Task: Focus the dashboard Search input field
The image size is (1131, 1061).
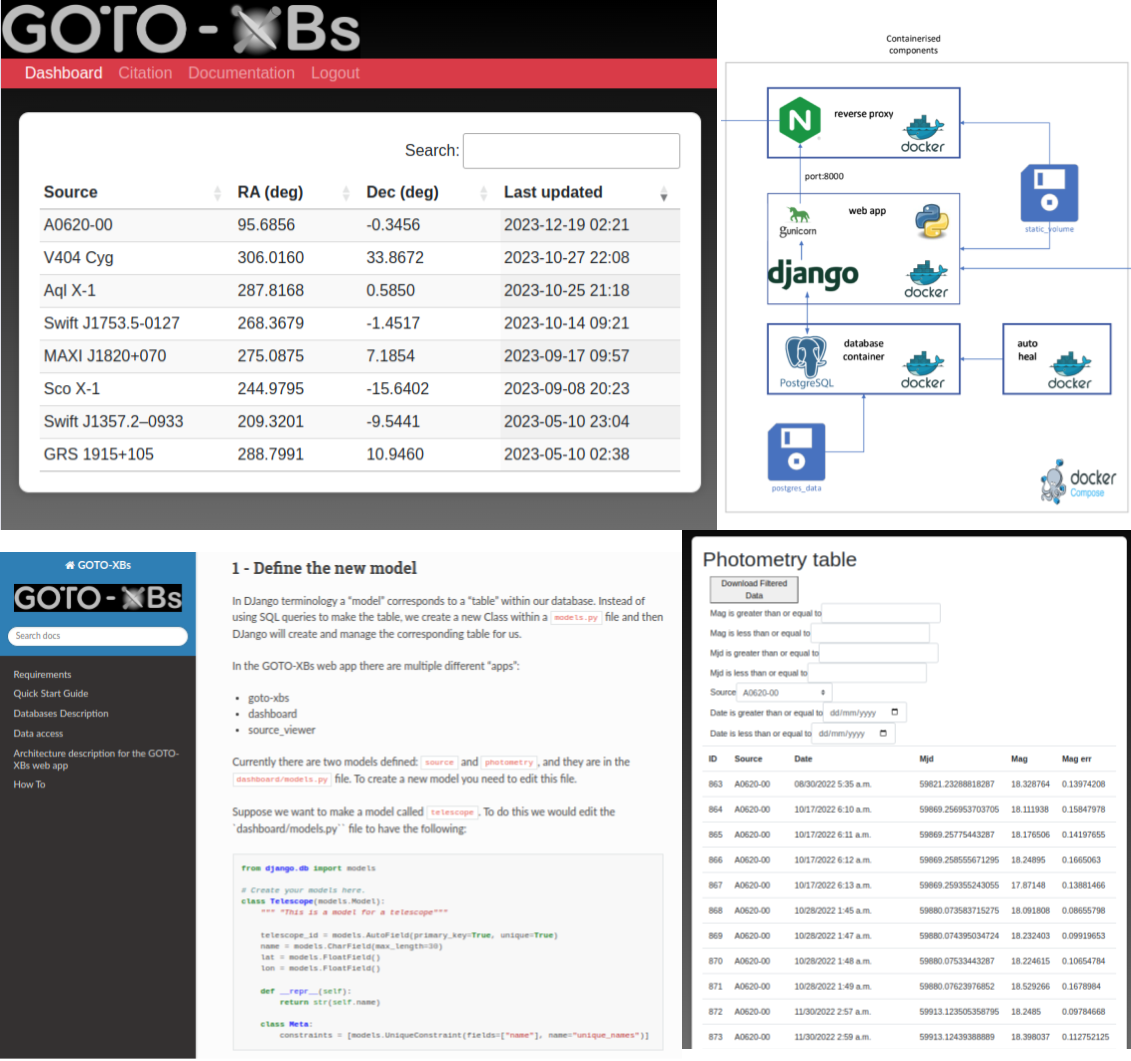Action: [x=571, y=151]
